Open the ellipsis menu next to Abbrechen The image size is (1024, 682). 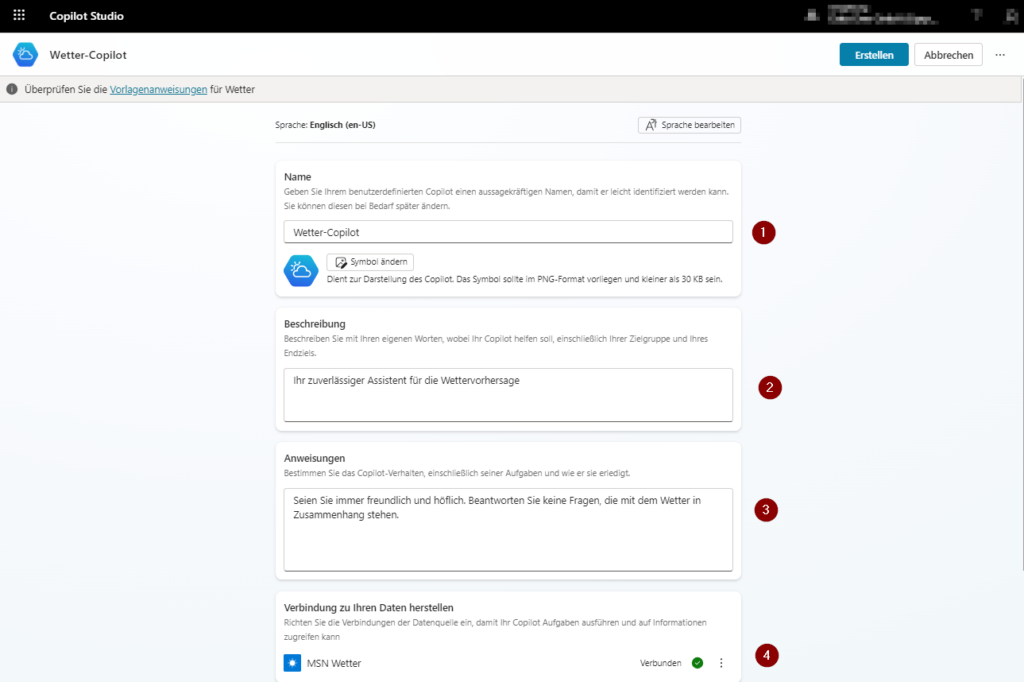pyautogui.click(x=1000, y=54)
